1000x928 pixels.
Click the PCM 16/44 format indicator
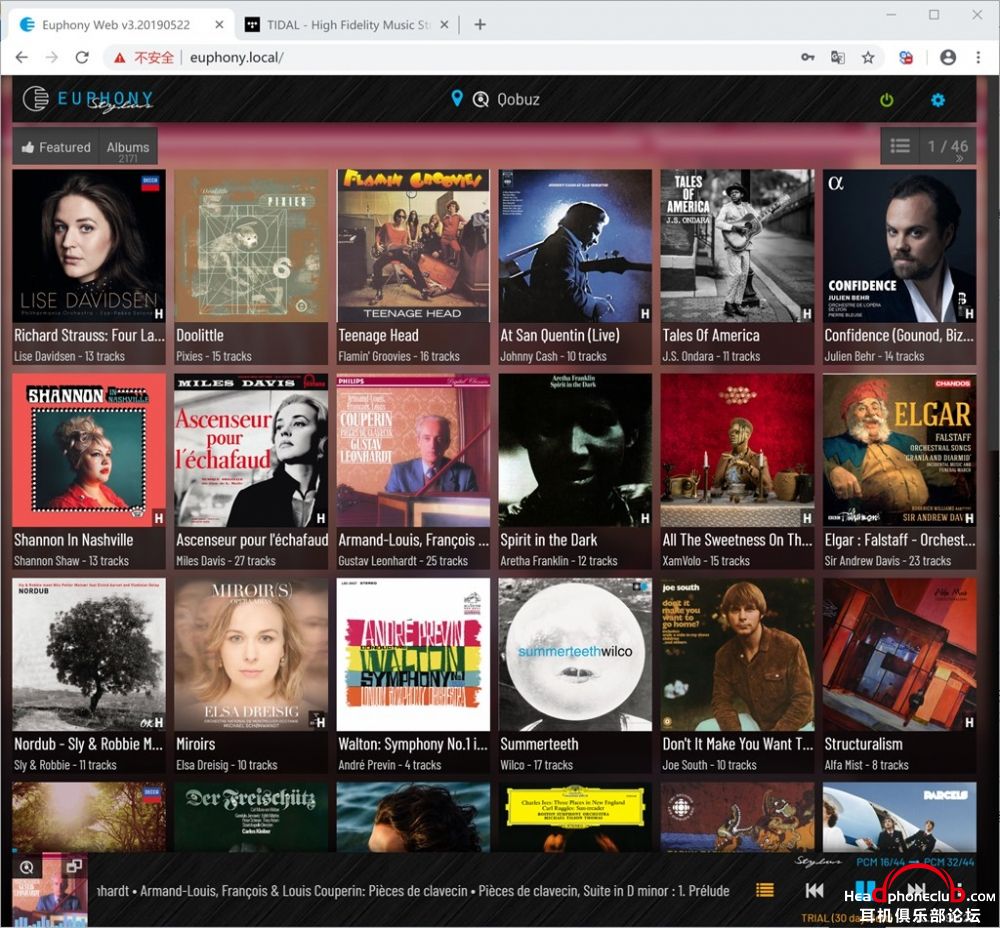point(881,862)
